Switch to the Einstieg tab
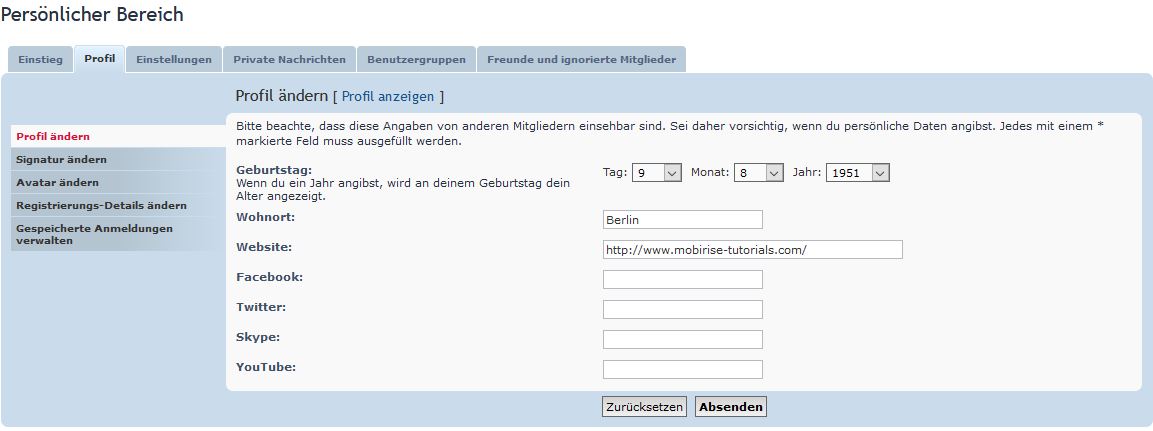Image resolution: width=1153 pixels, height=431 pixels. [x=40, y=60]
